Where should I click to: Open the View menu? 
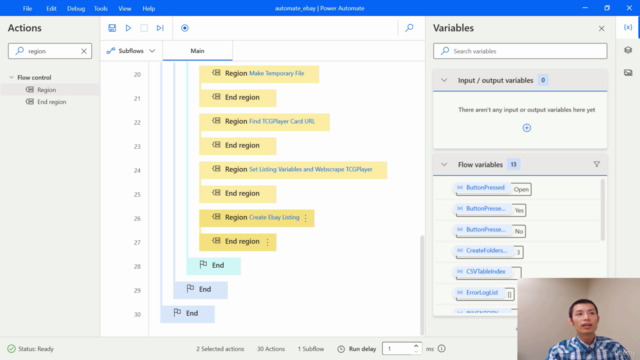tap(124, 8)
